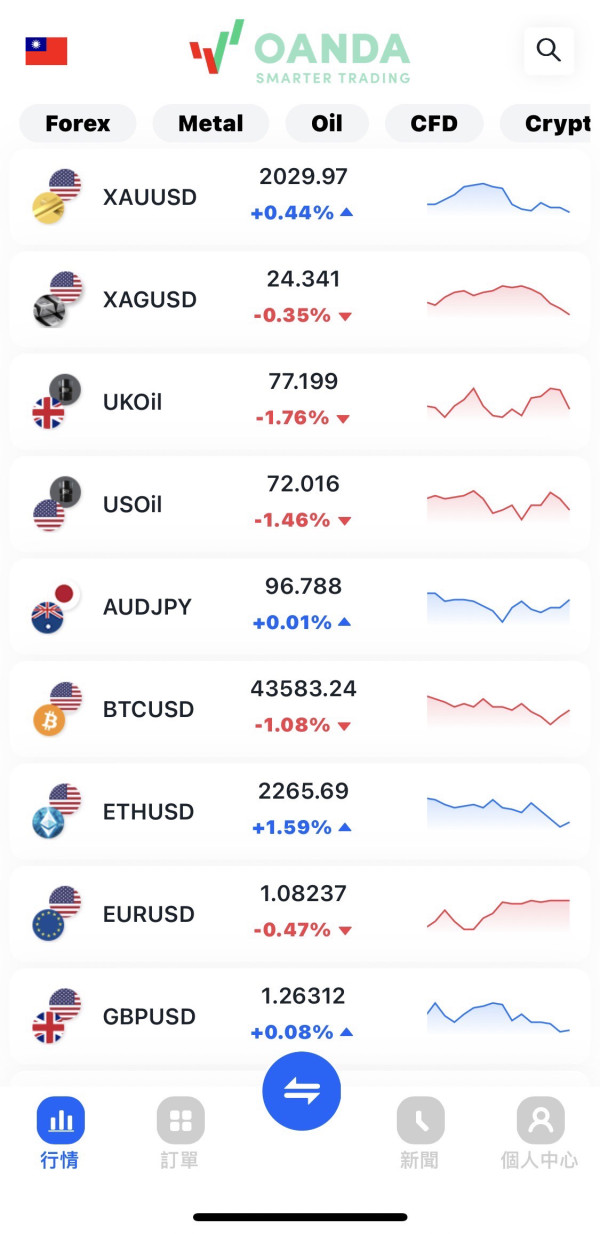Viewport: 600px width, 1234px height.
Task: View the EURUSD mini price chart
Action: (498, 914)
